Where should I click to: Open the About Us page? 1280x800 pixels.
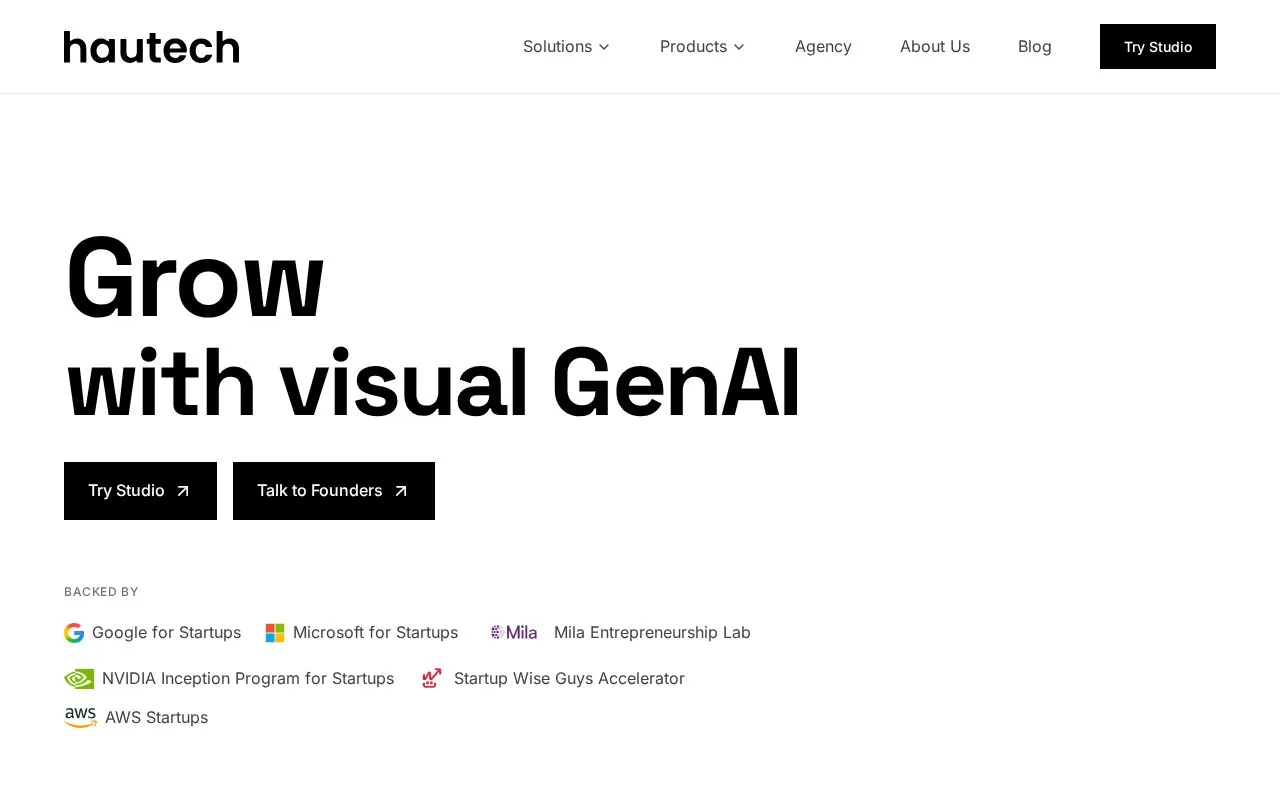tap(935, 47)
